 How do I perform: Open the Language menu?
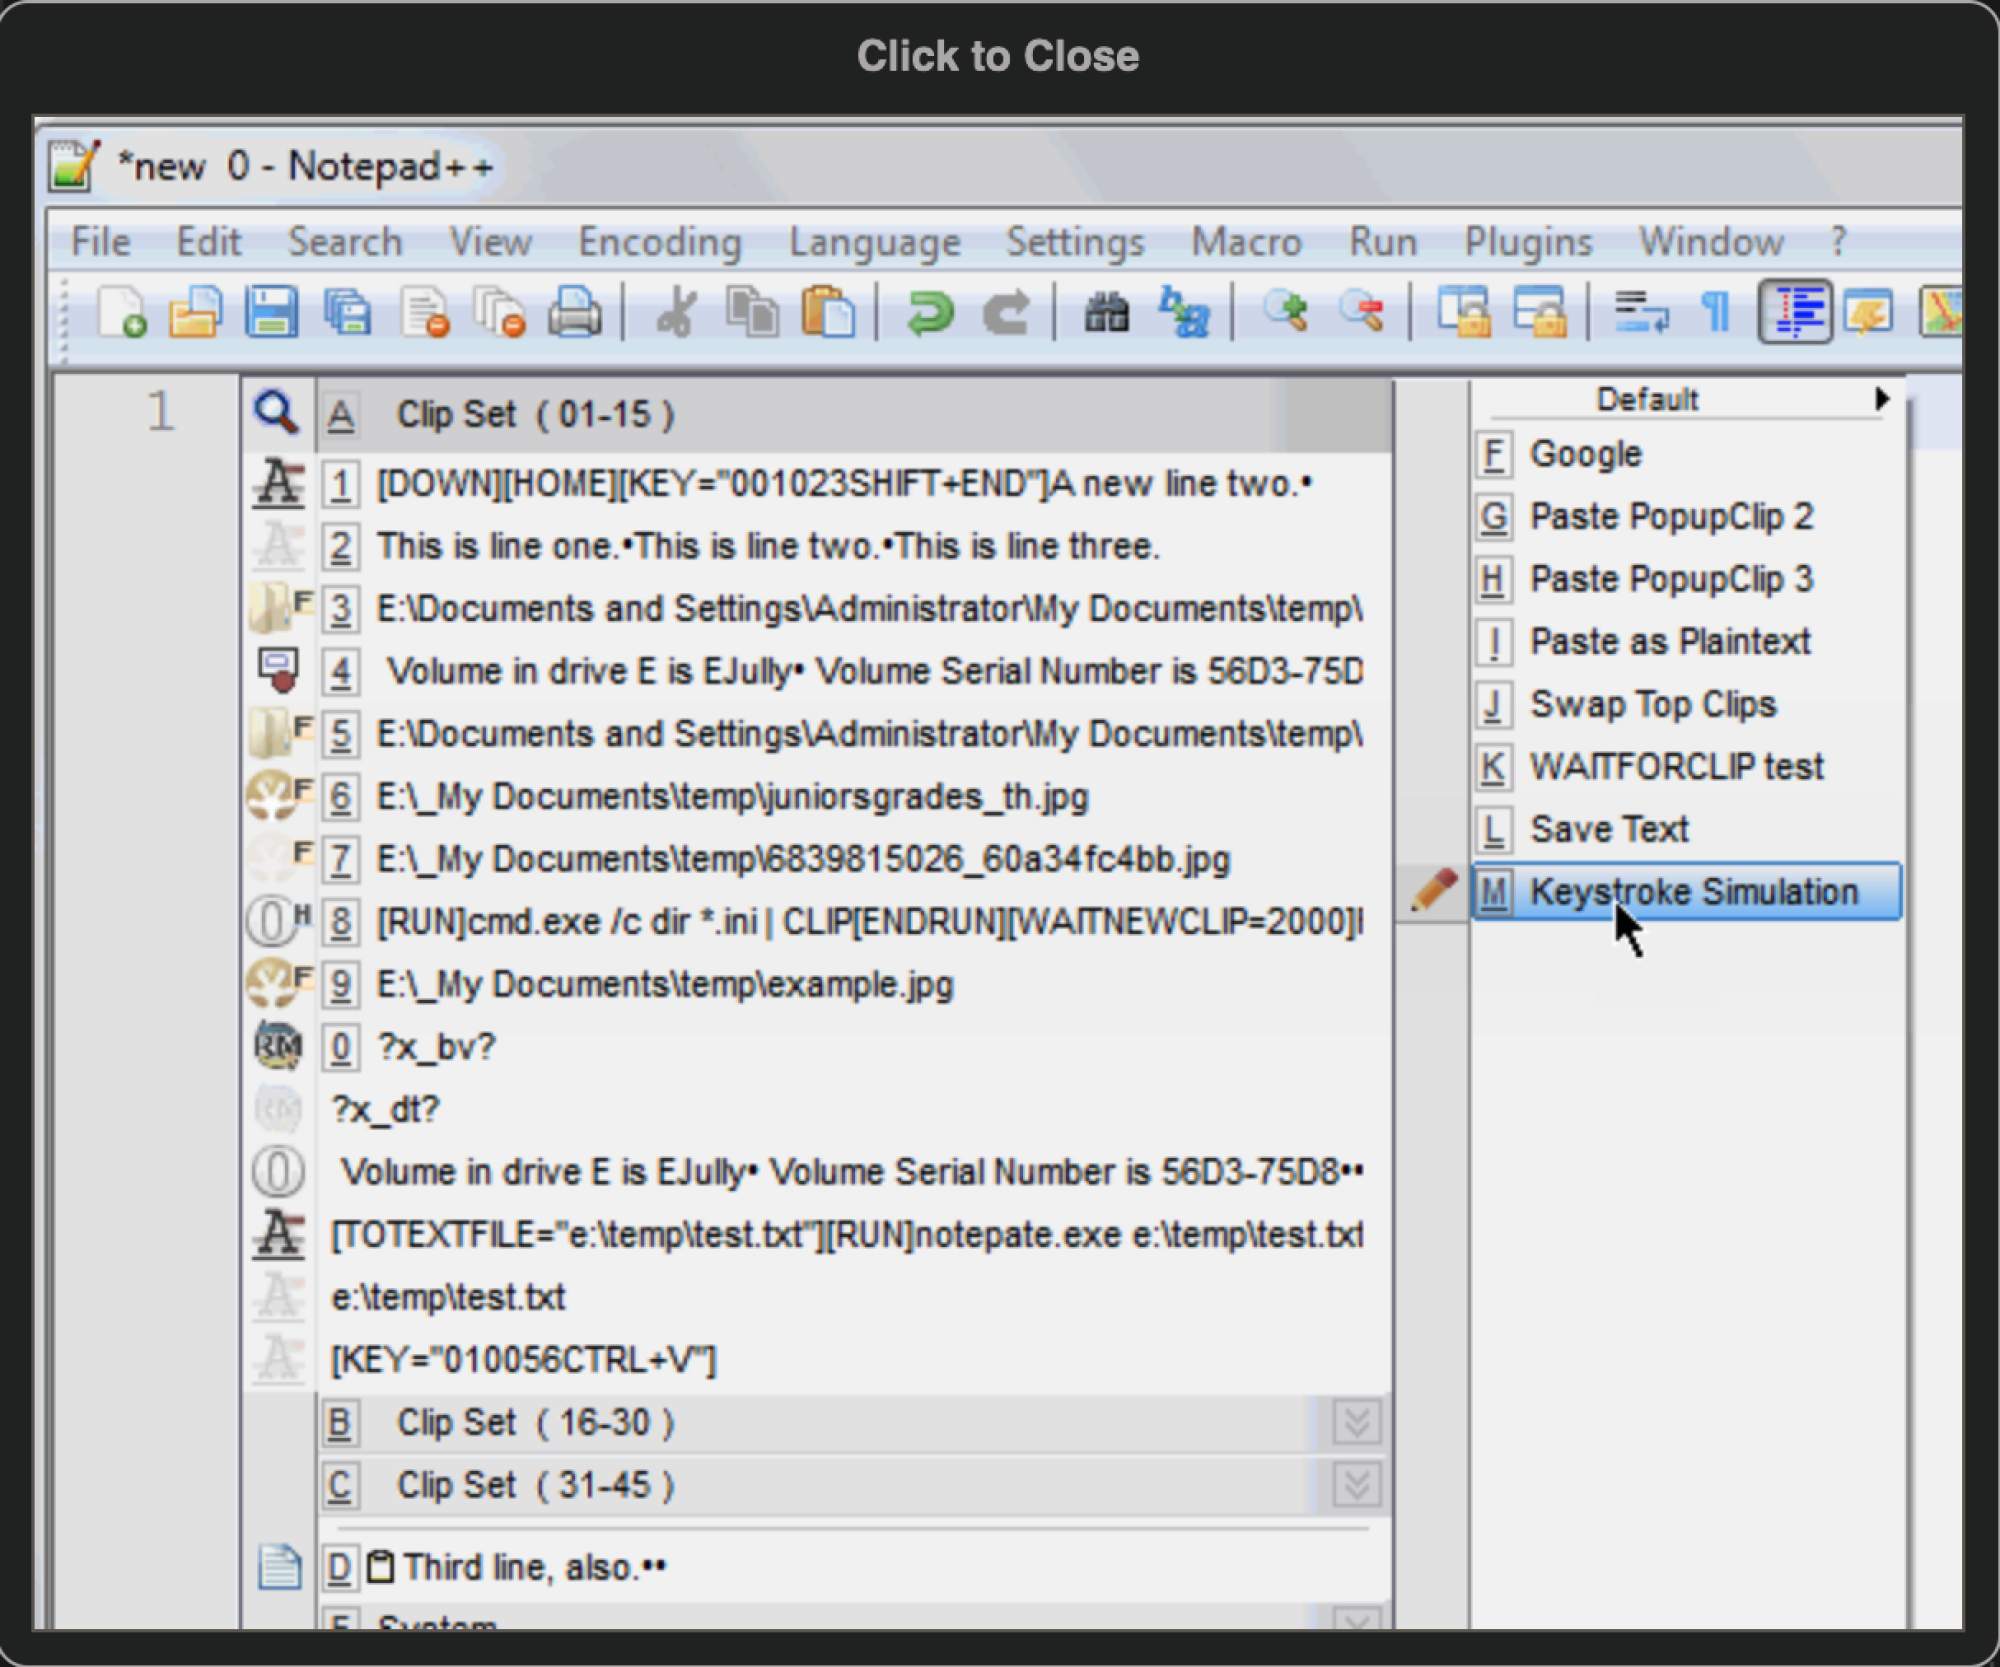875,241
